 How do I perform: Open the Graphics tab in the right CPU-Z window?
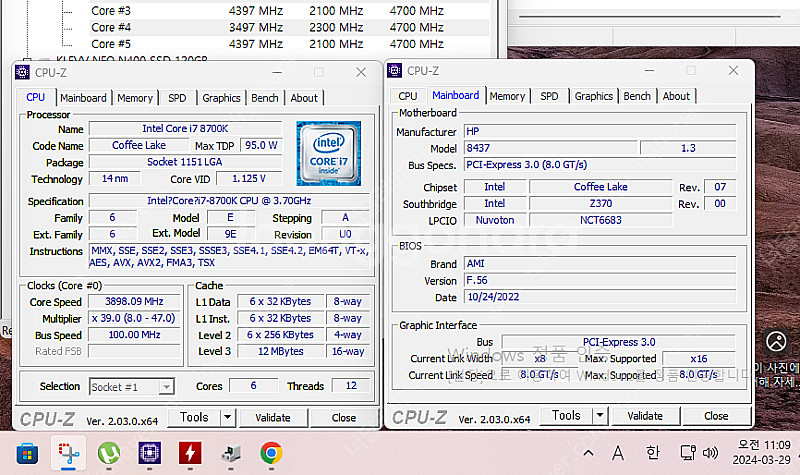593,96
